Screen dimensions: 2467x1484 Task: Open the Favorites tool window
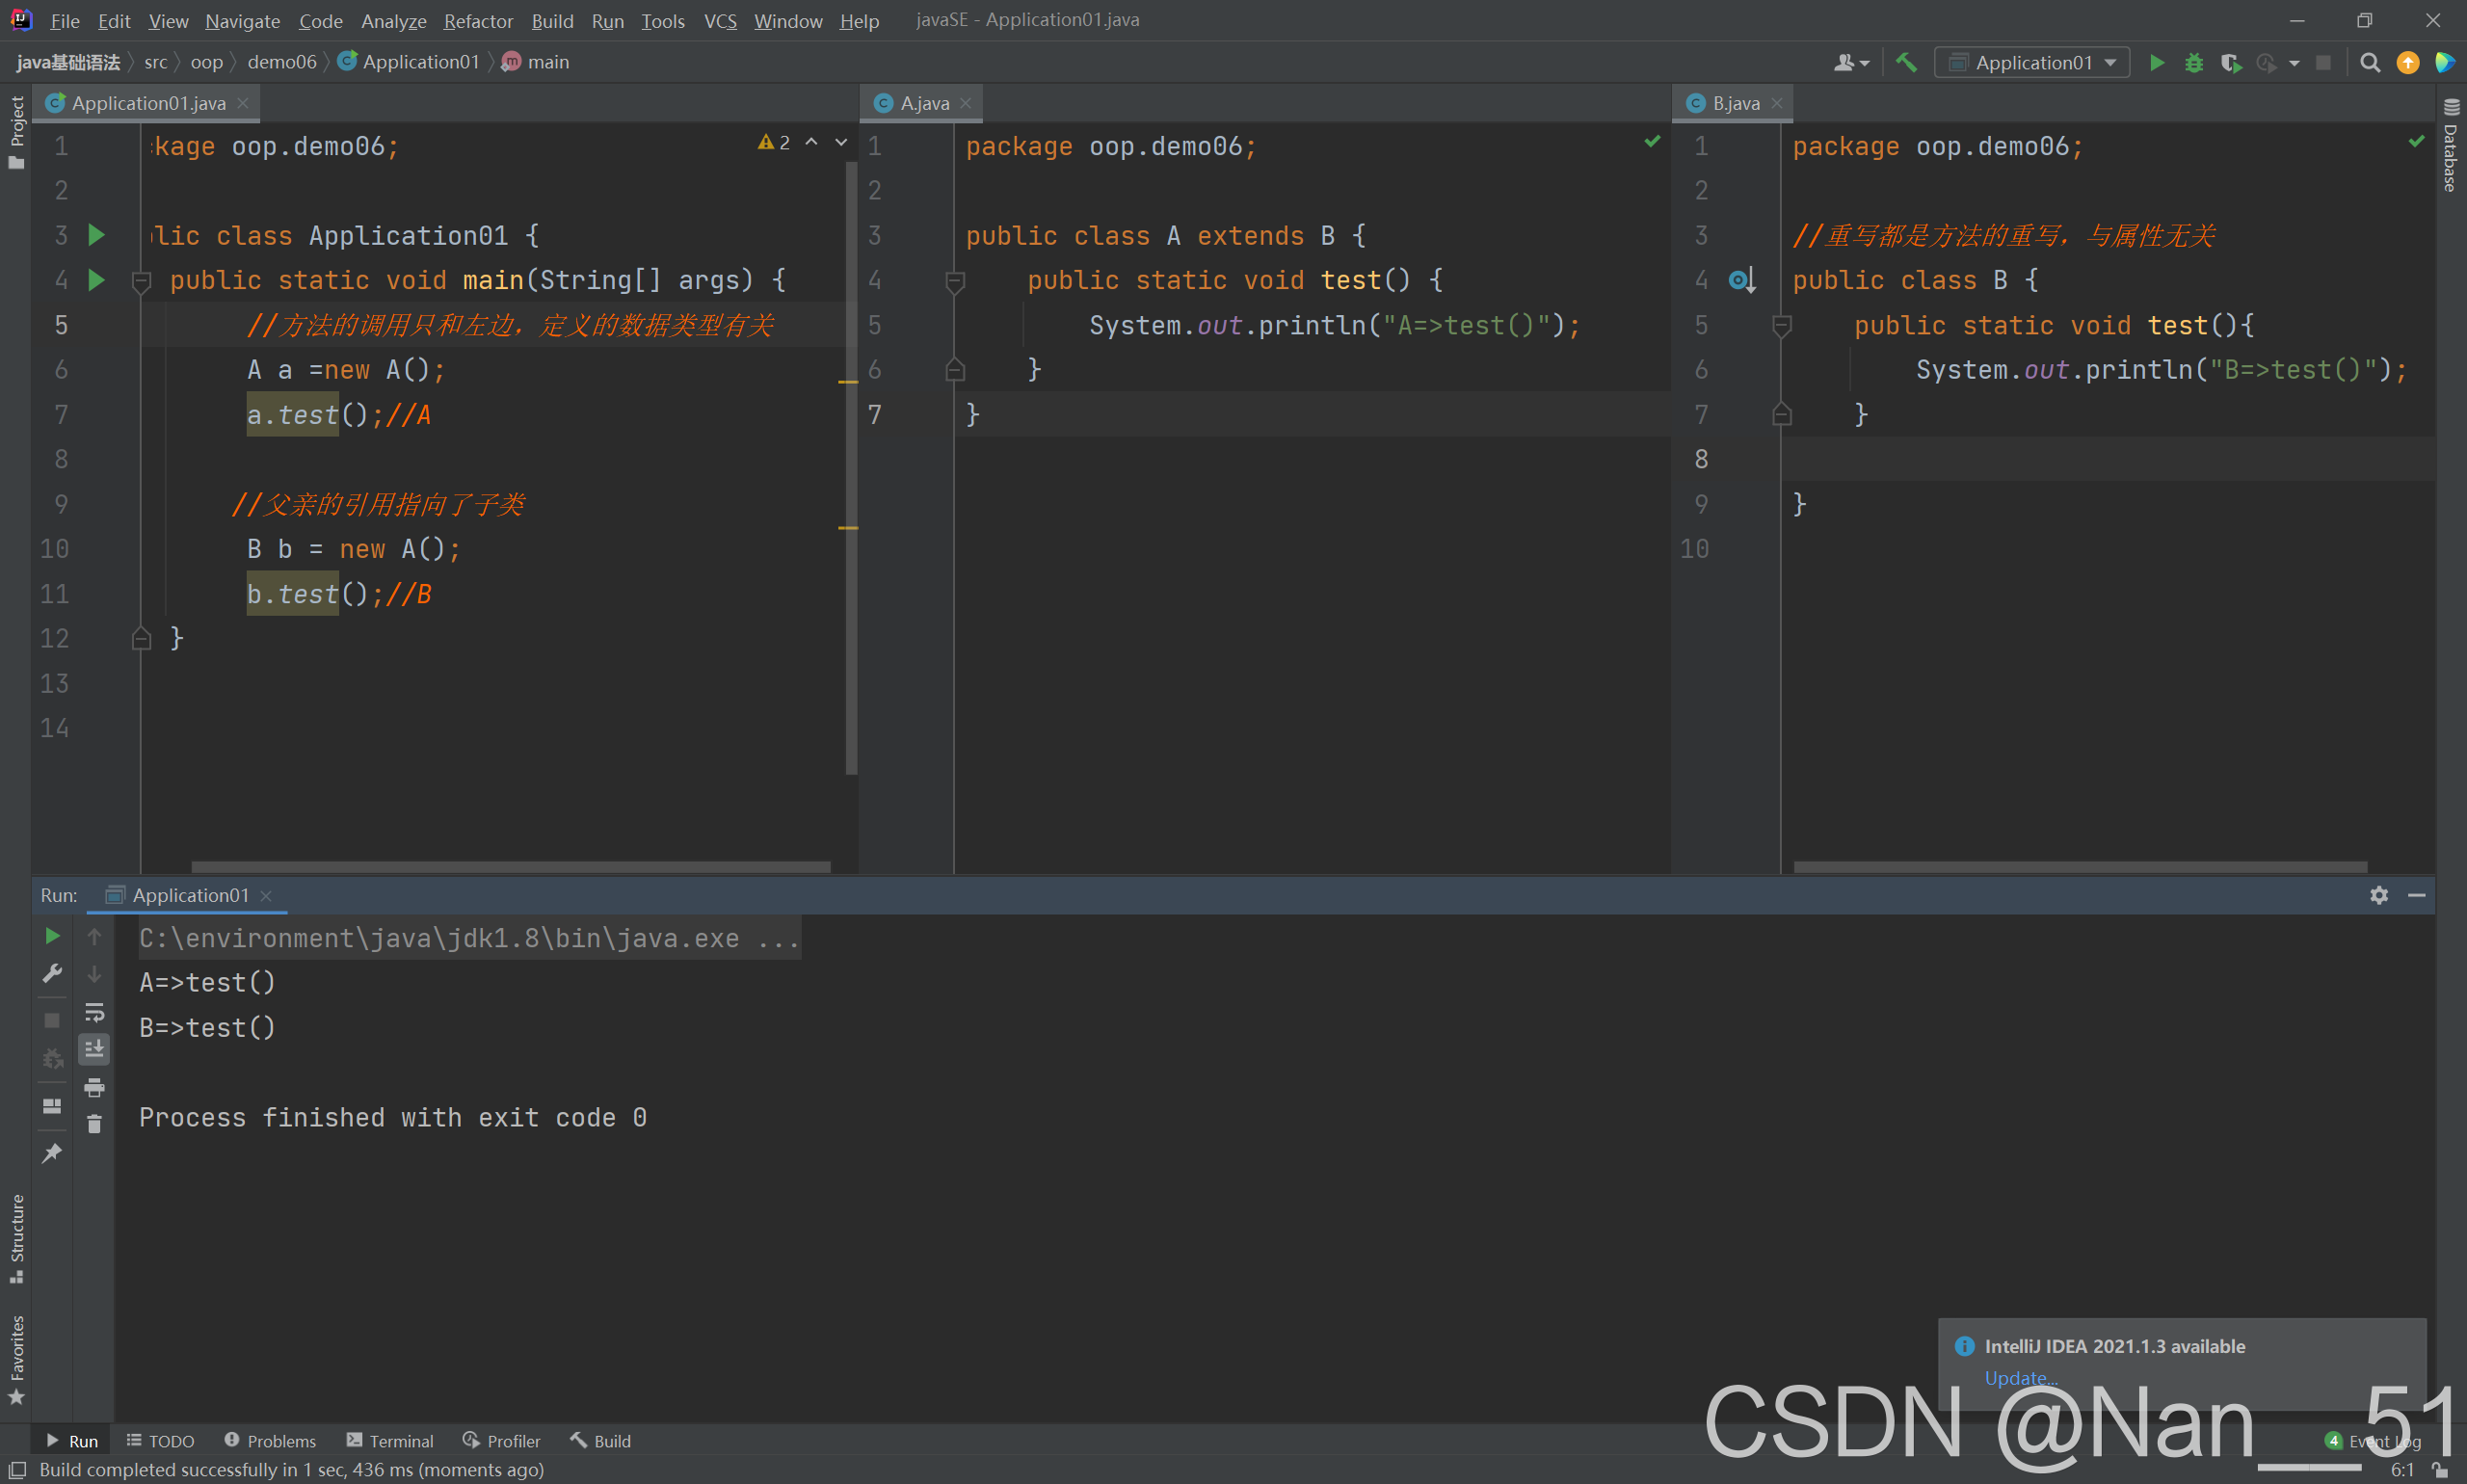(16, 1360)
